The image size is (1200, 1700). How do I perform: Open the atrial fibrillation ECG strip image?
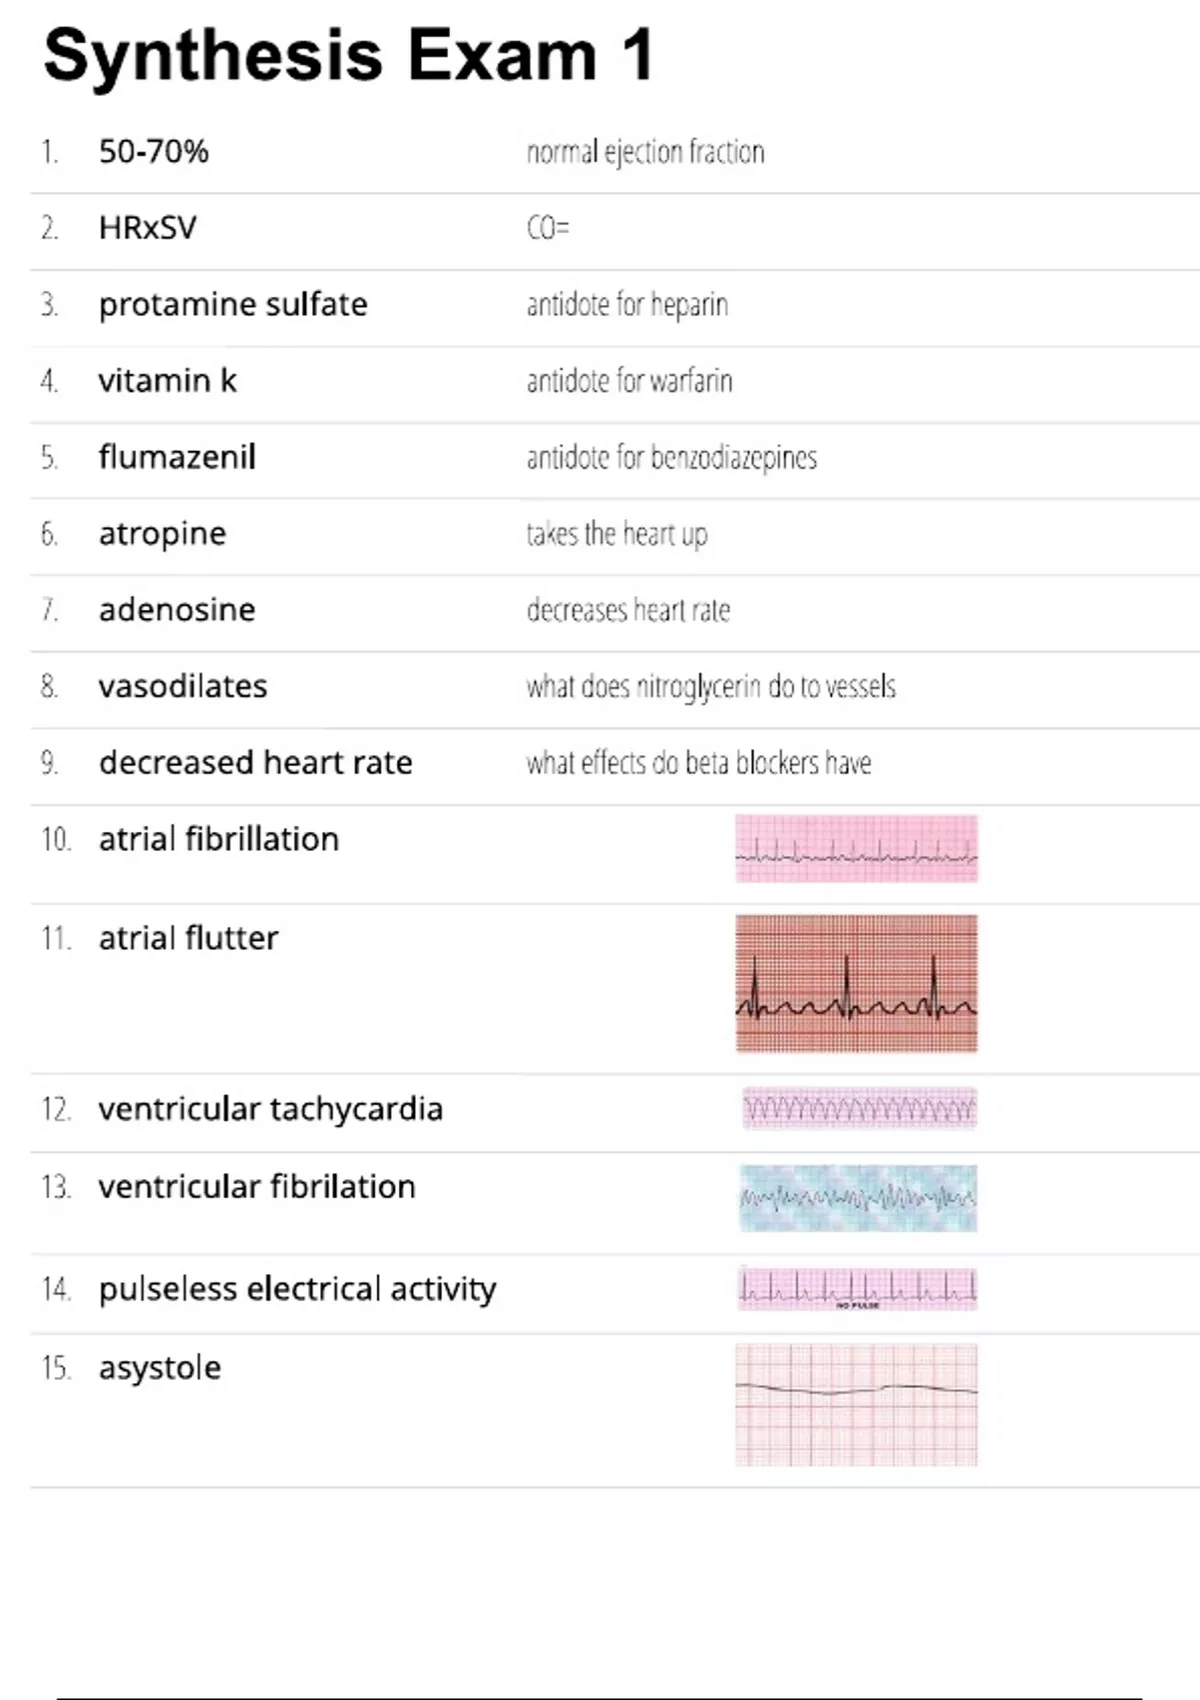(857, 848)
